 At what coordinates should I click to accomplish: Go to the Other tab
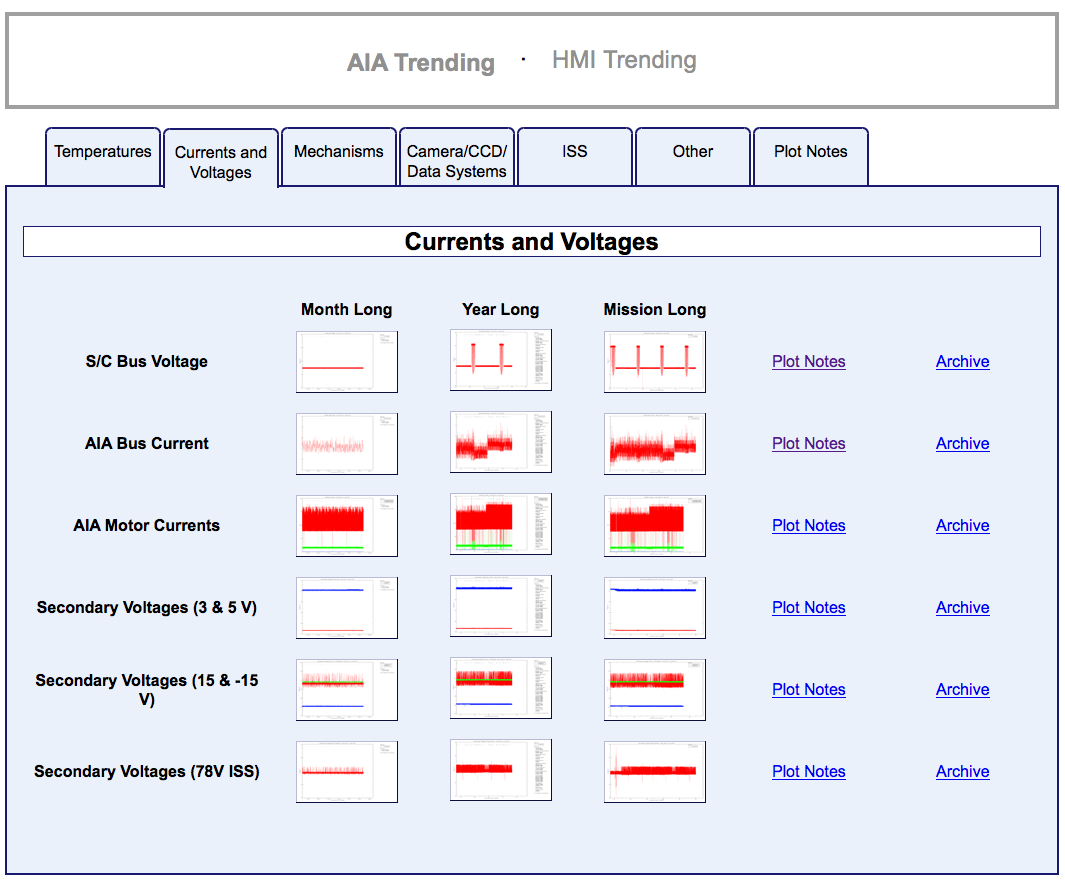click(692, 152)
